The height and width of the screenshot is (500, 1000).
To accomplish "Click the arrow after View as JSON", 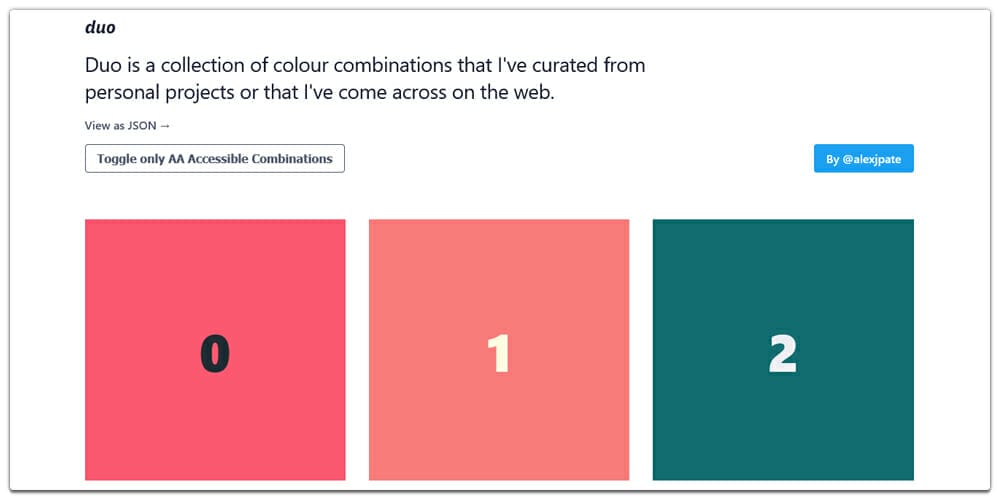I will click(x=166, y=126).
